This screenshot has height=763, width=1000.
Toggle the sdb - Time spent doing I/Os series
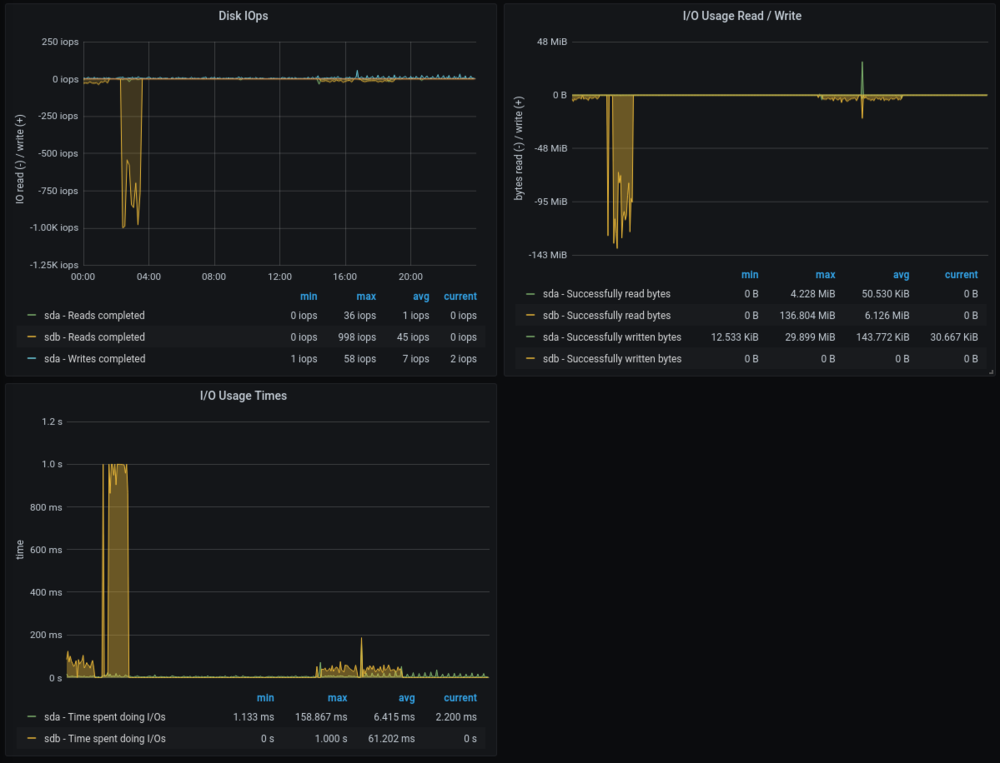(x=105, y=739)
